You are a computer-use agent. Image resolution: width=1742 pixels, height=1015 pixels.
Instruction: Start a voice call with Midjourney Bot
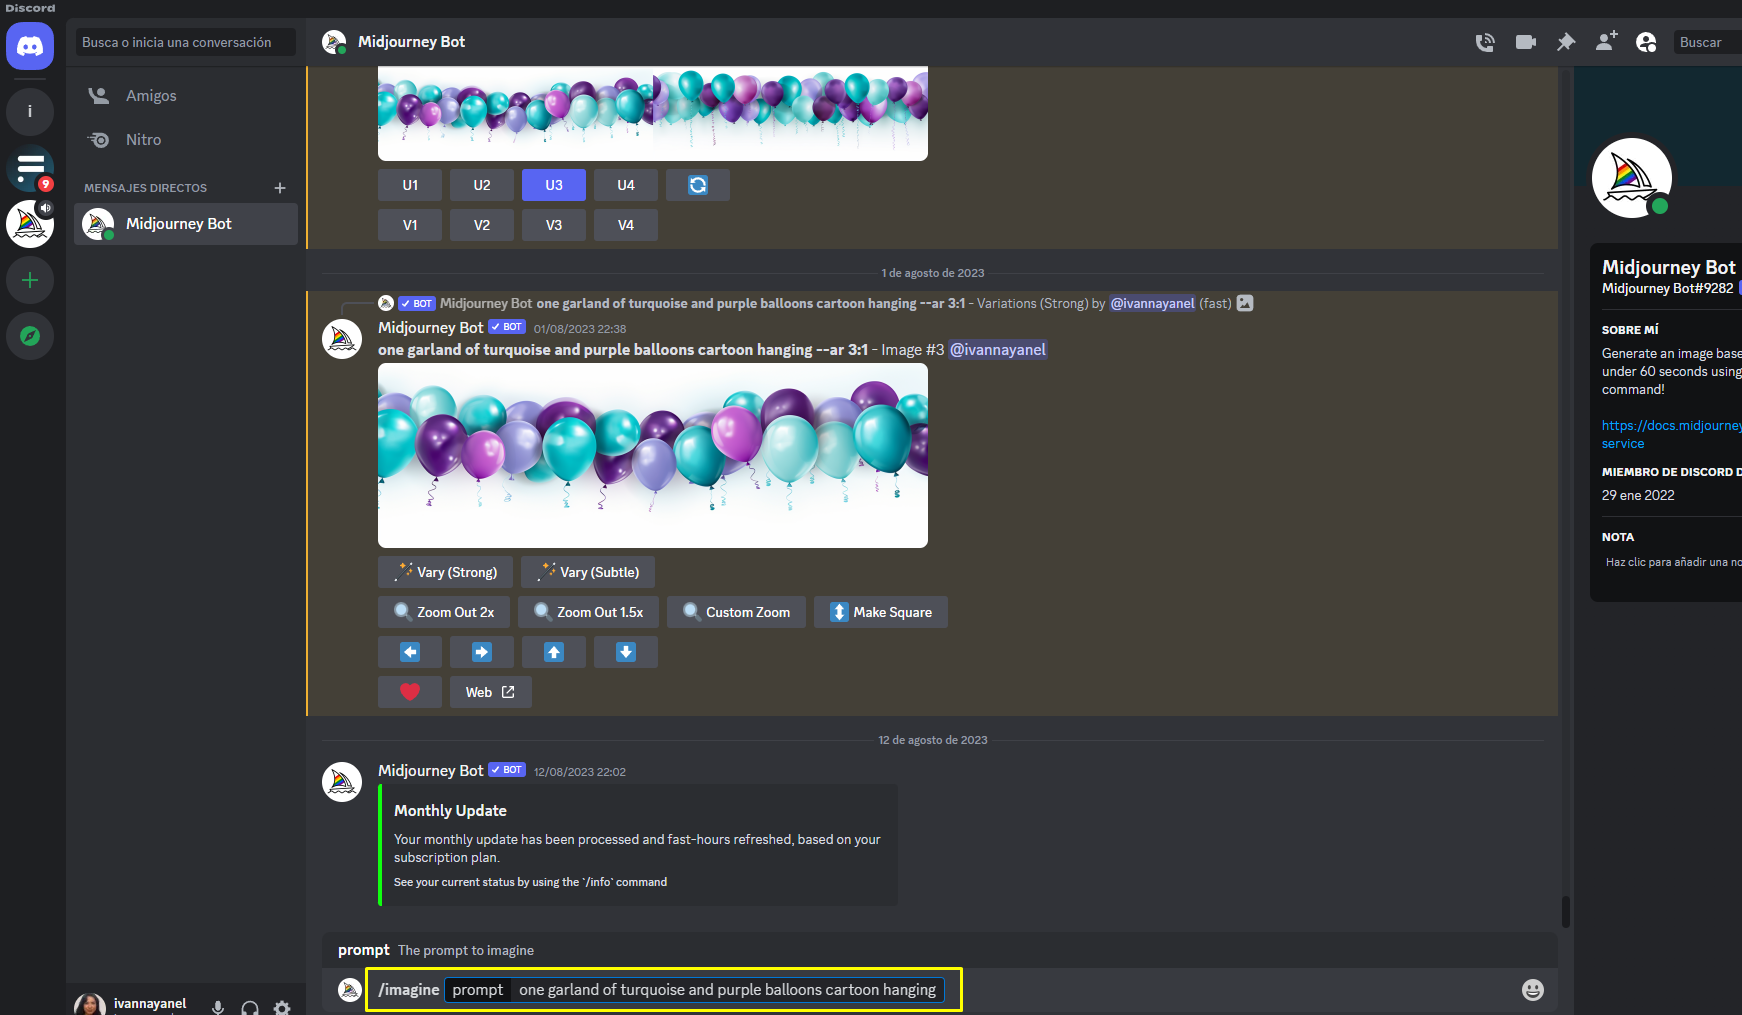[x=1485, y=42]
